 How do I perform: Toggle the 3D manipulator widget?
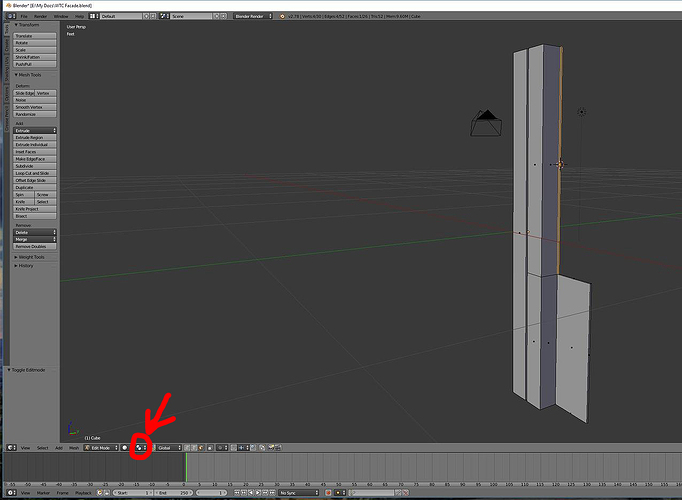tap(154, 447)
